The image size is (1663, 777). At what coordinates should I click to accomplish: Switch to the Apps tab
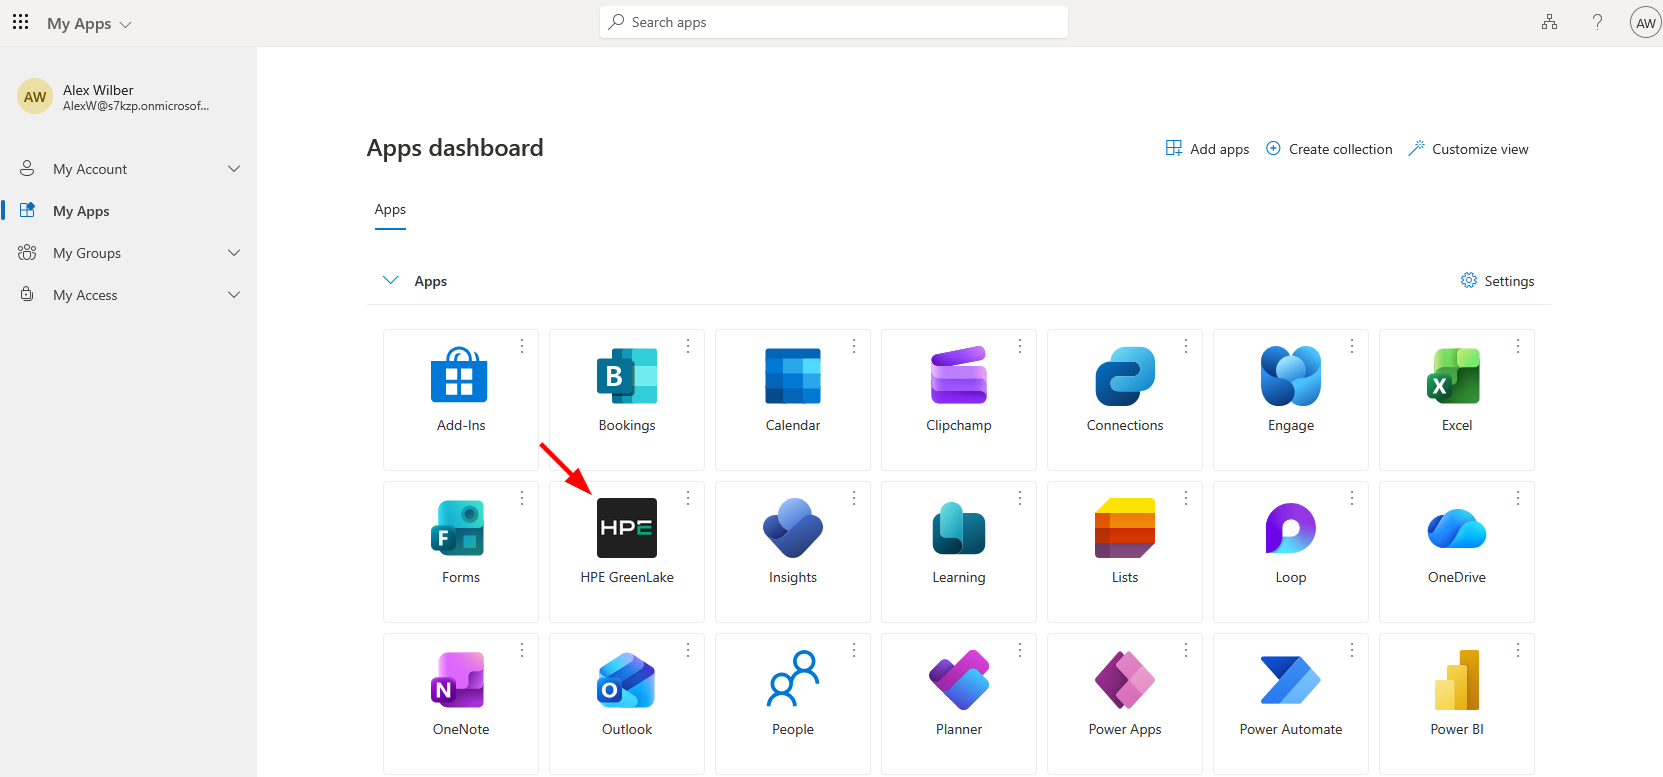point(390,210)
